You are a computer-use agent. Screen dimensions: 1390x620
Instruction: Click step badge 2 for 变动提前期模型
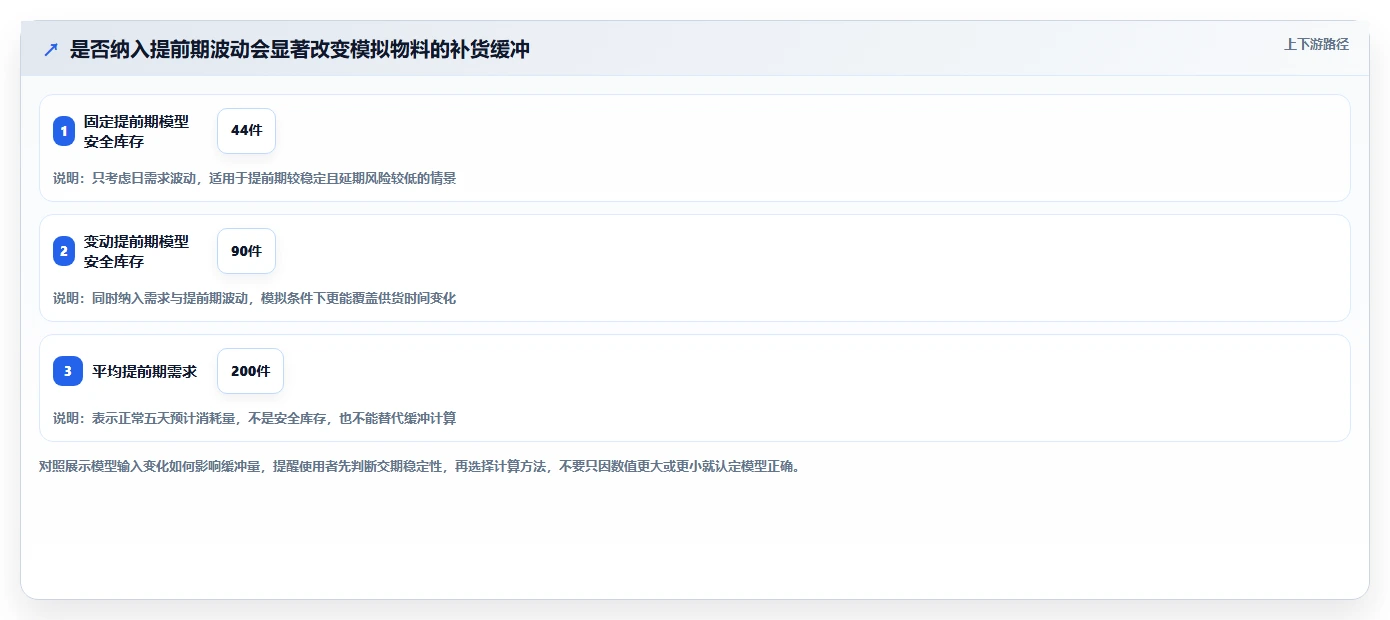[64, 251]
